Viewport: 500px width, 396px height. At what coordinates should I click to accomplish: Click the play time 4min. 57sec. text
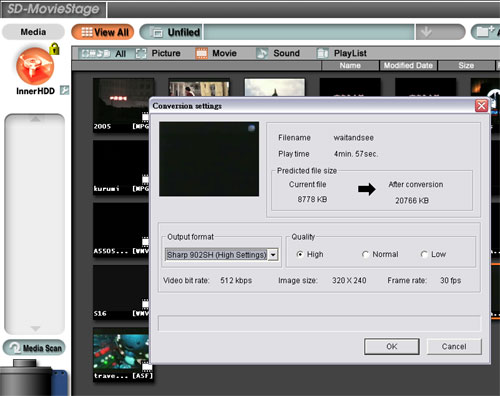pos(356,154)
